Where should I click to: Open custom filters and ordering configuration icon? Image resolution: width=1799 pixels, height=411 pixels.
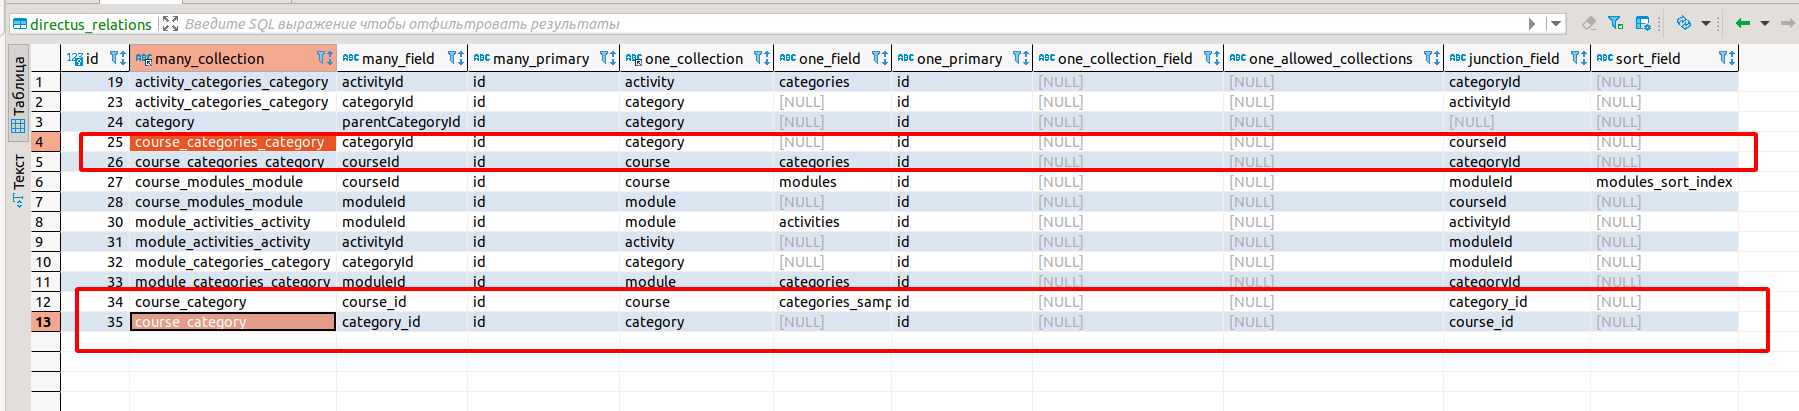pos(1643,23)
